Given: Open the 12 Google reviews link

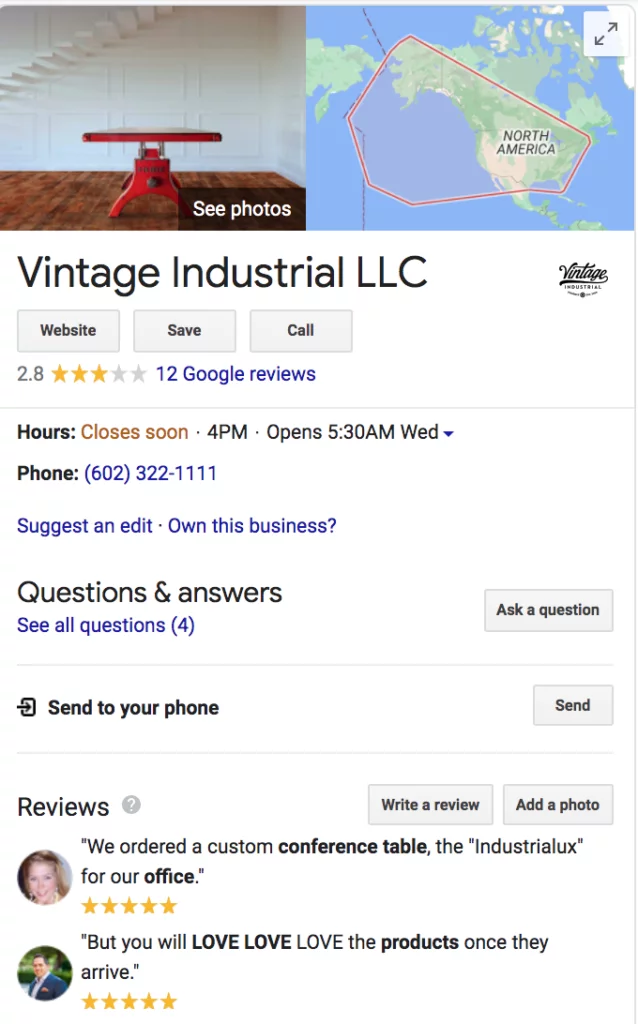Looking at the screenshot, I should tap(235, 374).
